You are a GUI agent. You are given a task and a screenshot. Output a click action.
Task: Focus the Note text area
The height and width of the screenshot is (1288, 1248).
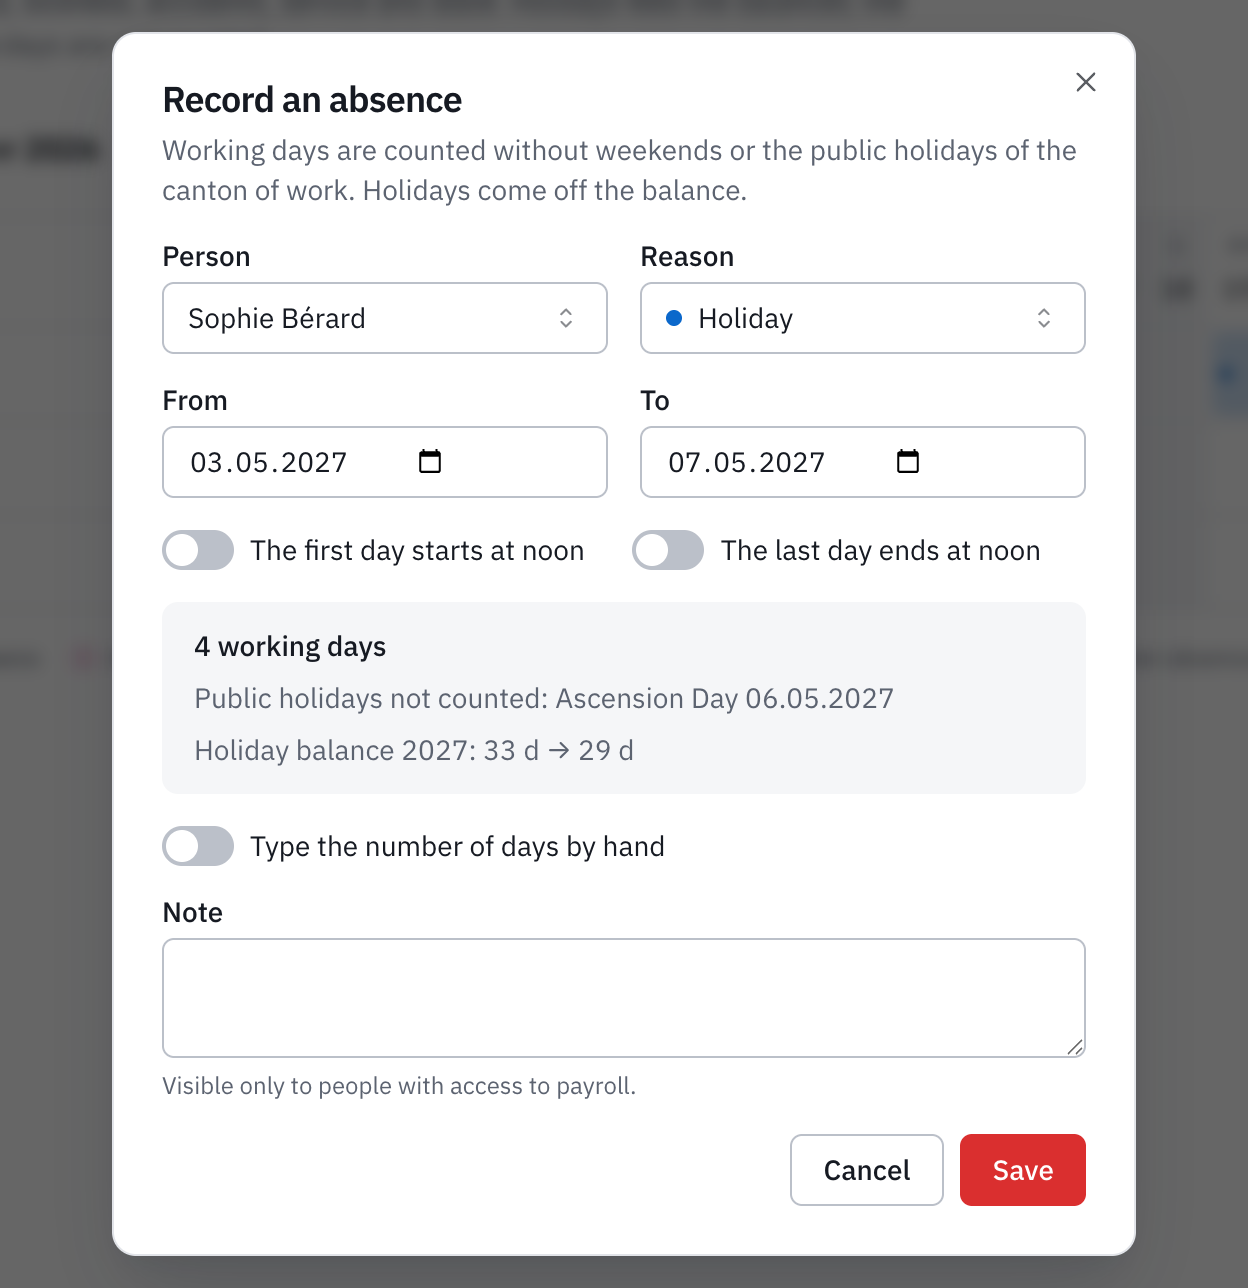point(624,998)
